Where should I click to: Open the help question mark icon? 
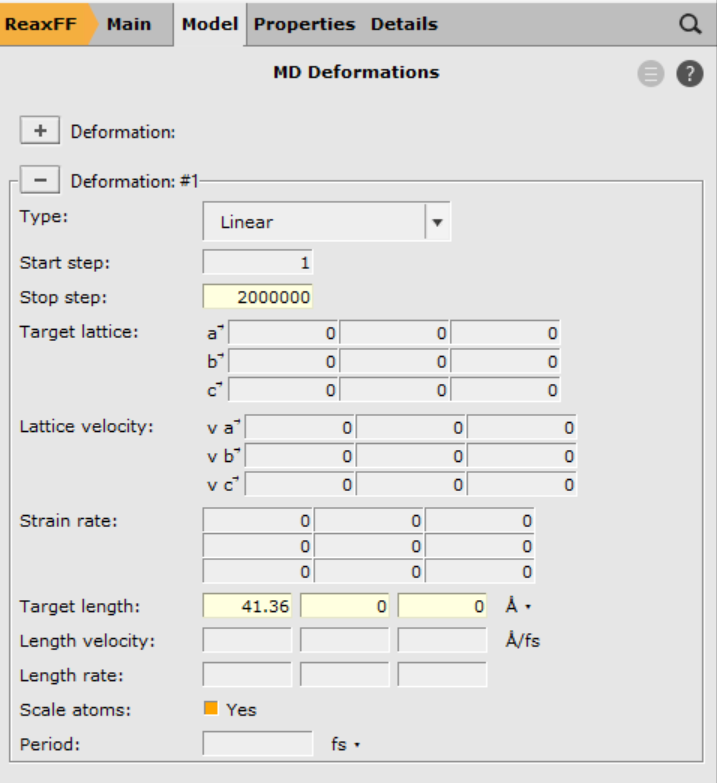click(690, 74)
